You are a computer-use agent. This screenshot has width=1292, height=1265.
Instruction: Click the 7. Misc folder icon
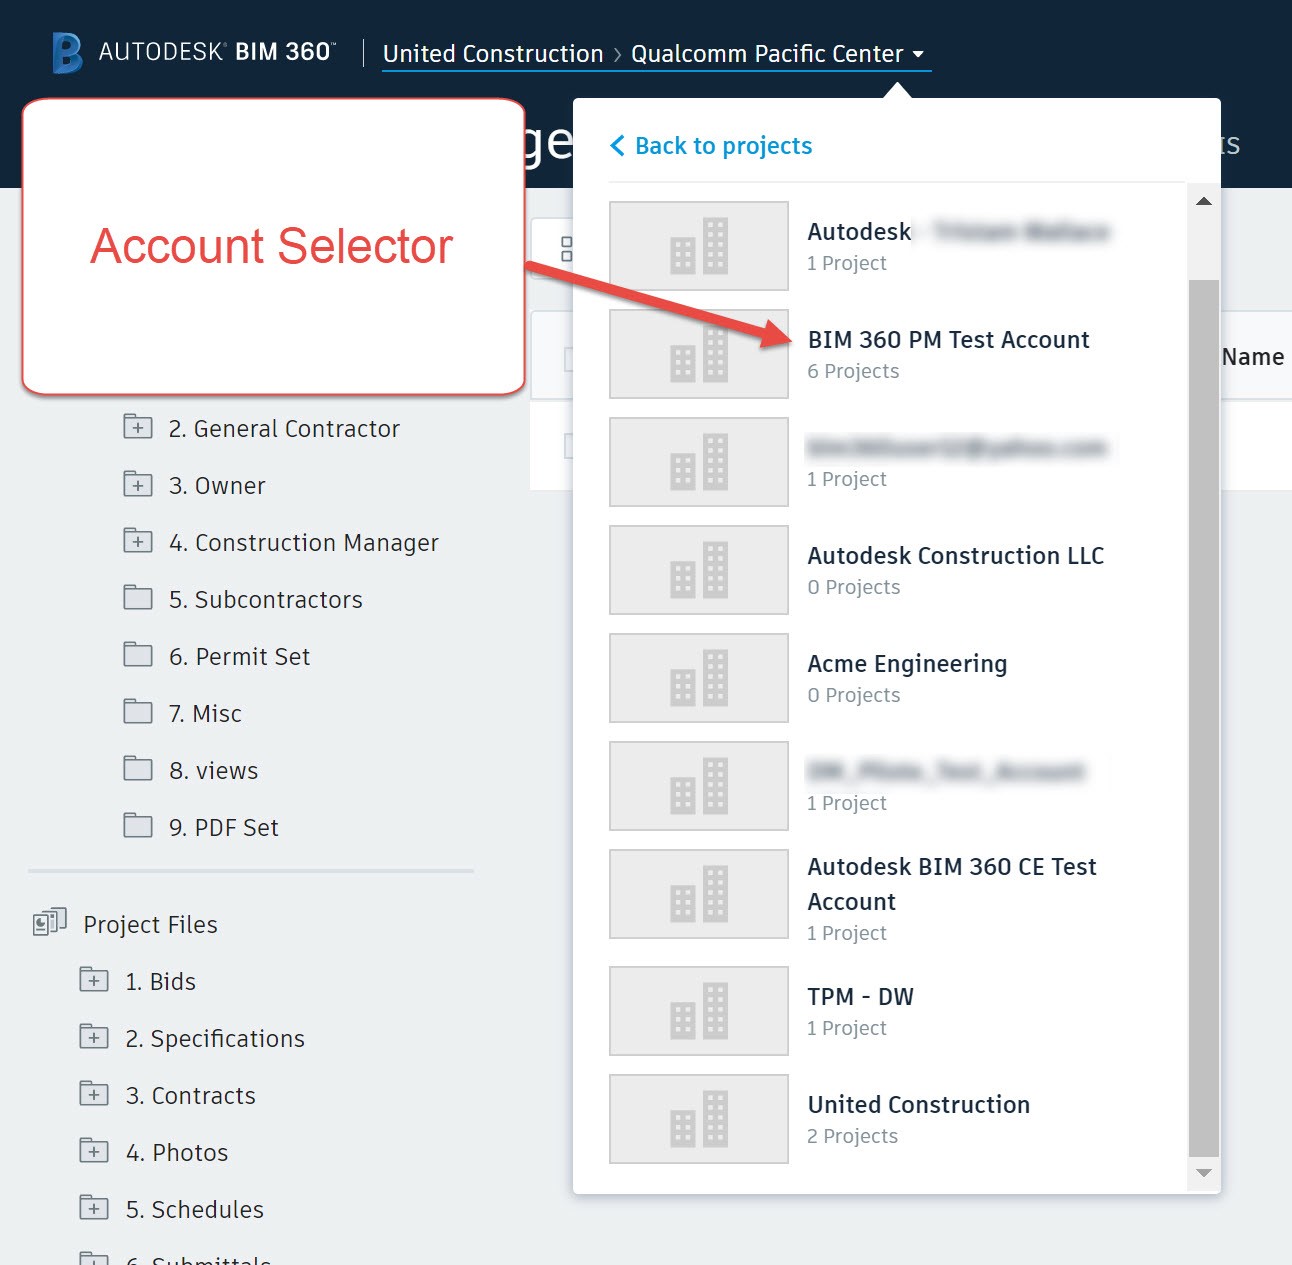click(x=138, y=712)
